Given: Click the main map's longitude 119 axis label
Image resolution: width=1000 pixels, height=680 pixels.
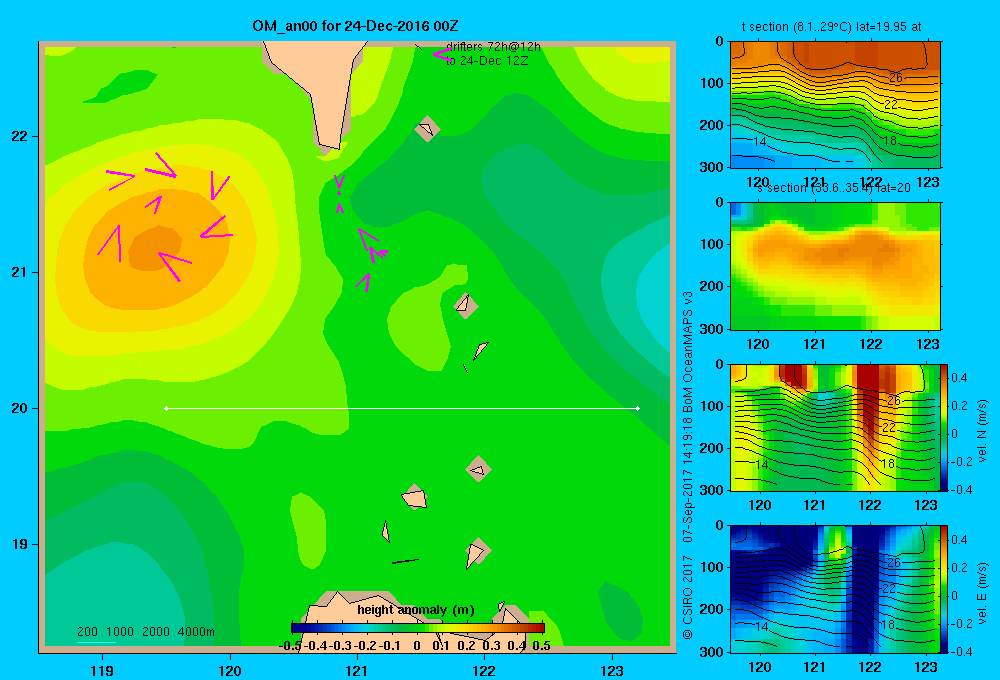Looking at the screenshot, I should (x=102, y=670).
